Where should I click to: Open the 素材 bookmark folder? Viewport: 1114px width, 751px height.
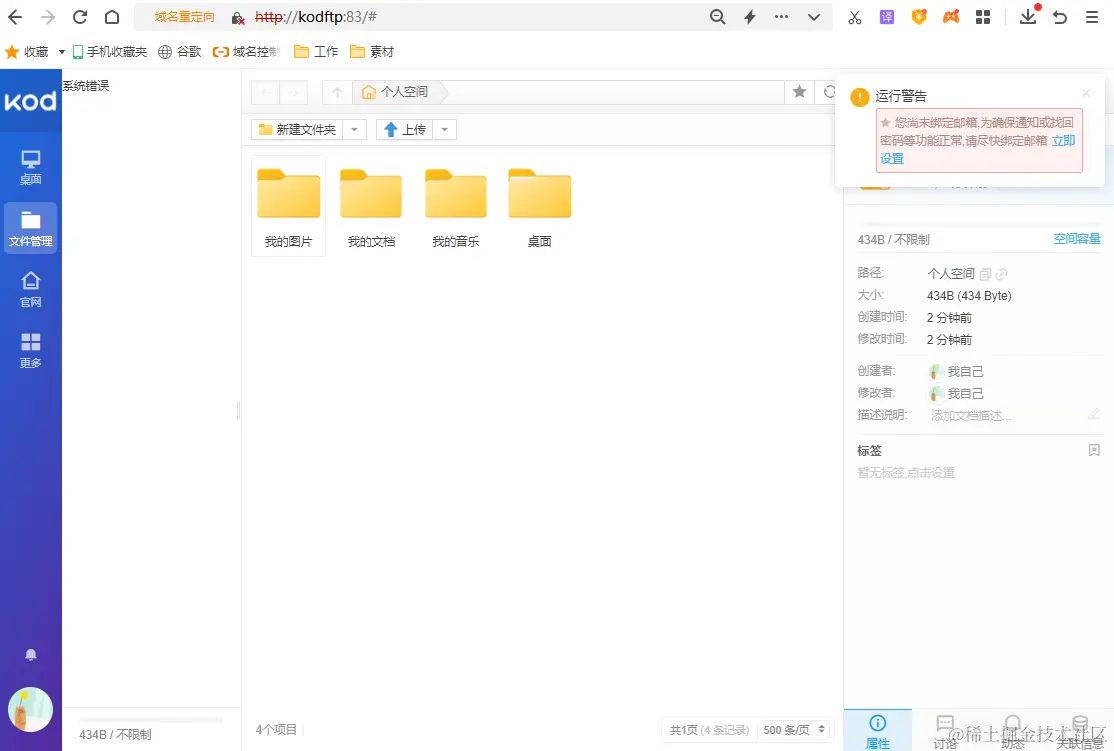(x=372, y=52)
